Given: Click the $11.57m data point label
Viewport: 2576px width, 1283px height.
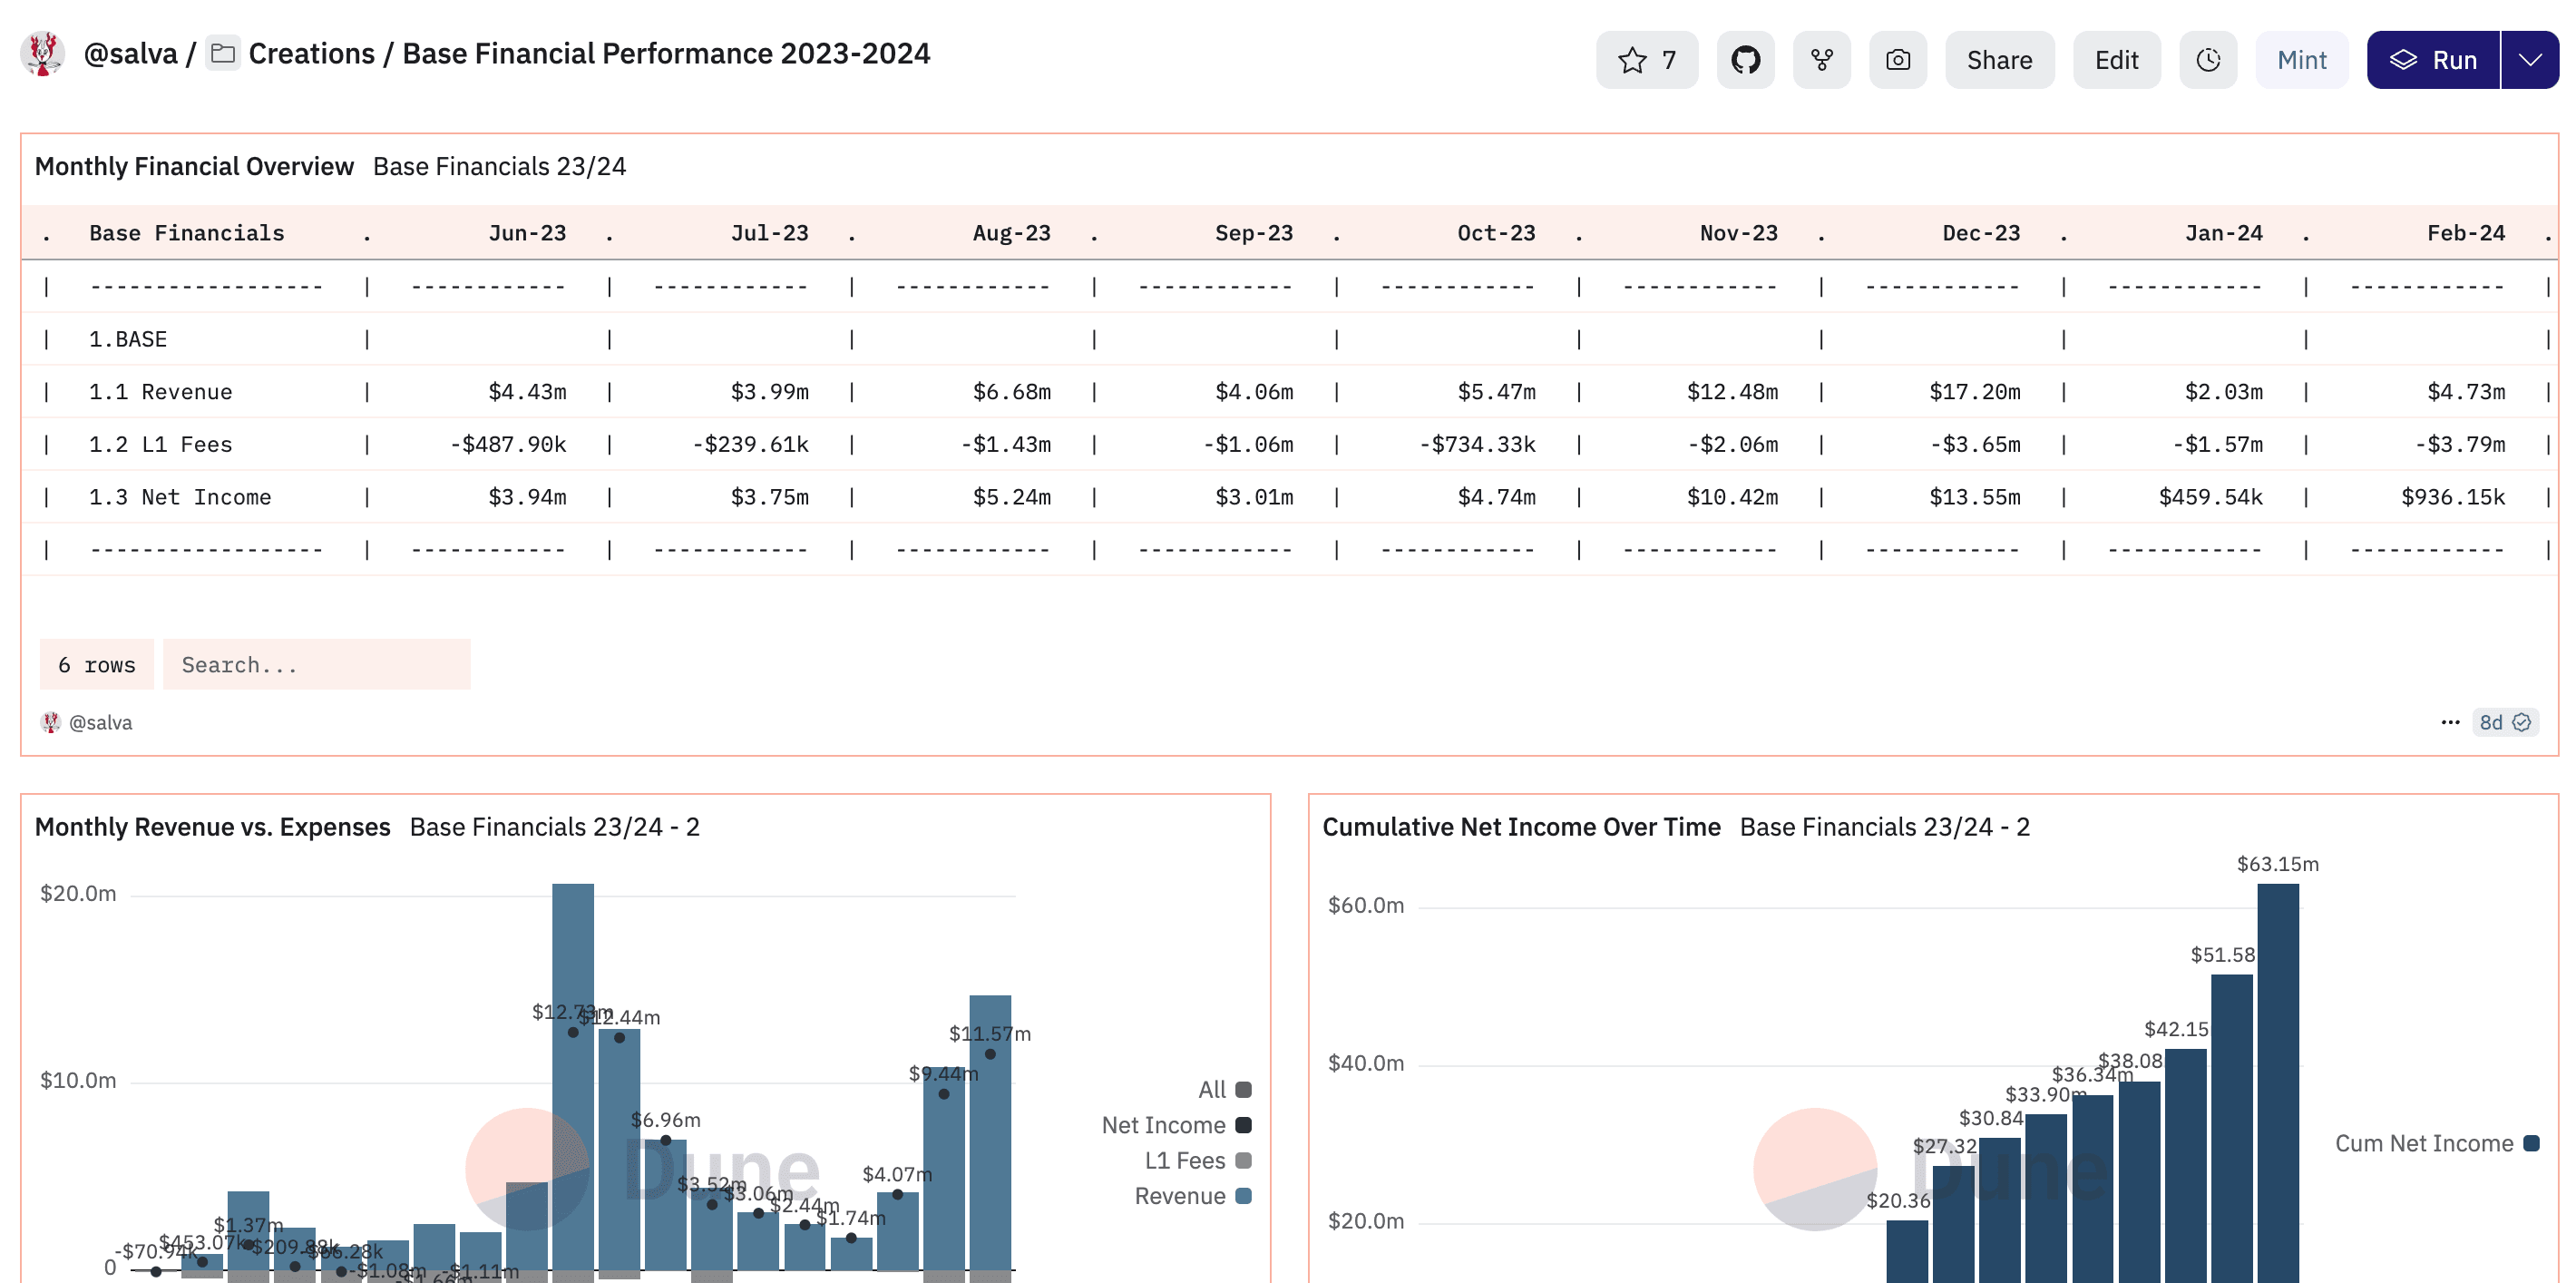Looking at the screenshot, I should coord(989,1034).
